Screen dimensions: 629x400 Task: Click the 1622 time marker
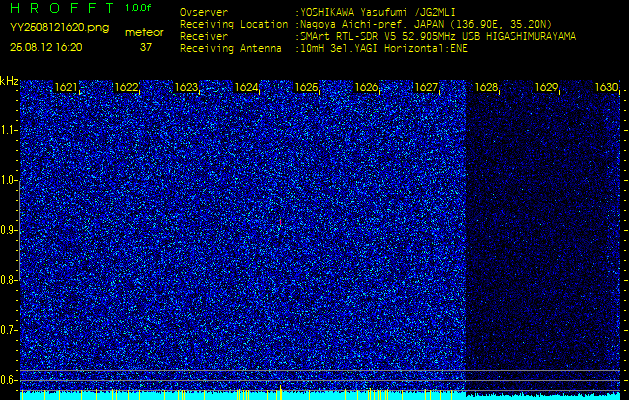[x=126, y=87]
